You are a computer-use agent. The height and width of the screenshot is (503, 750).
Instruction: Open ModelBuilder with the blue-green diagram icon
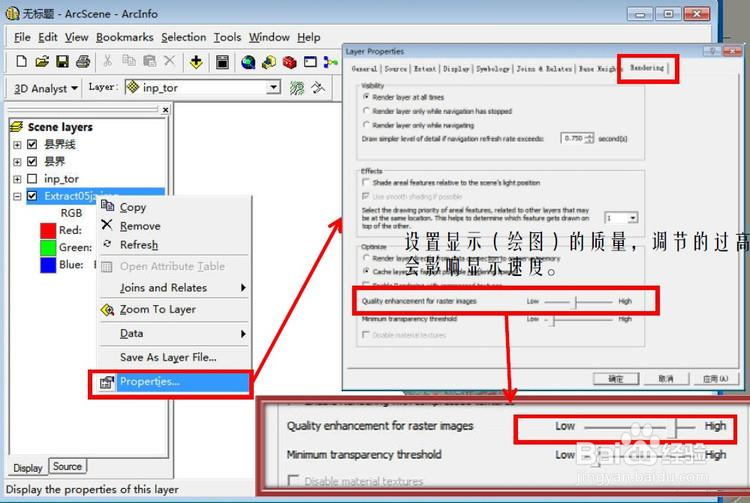[330, 62]
